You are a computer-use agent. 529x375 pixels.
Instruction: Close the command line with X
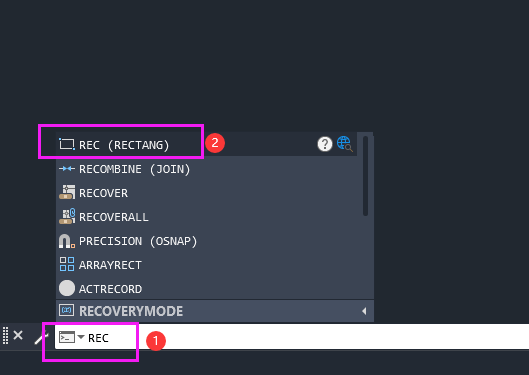(18, 335)
